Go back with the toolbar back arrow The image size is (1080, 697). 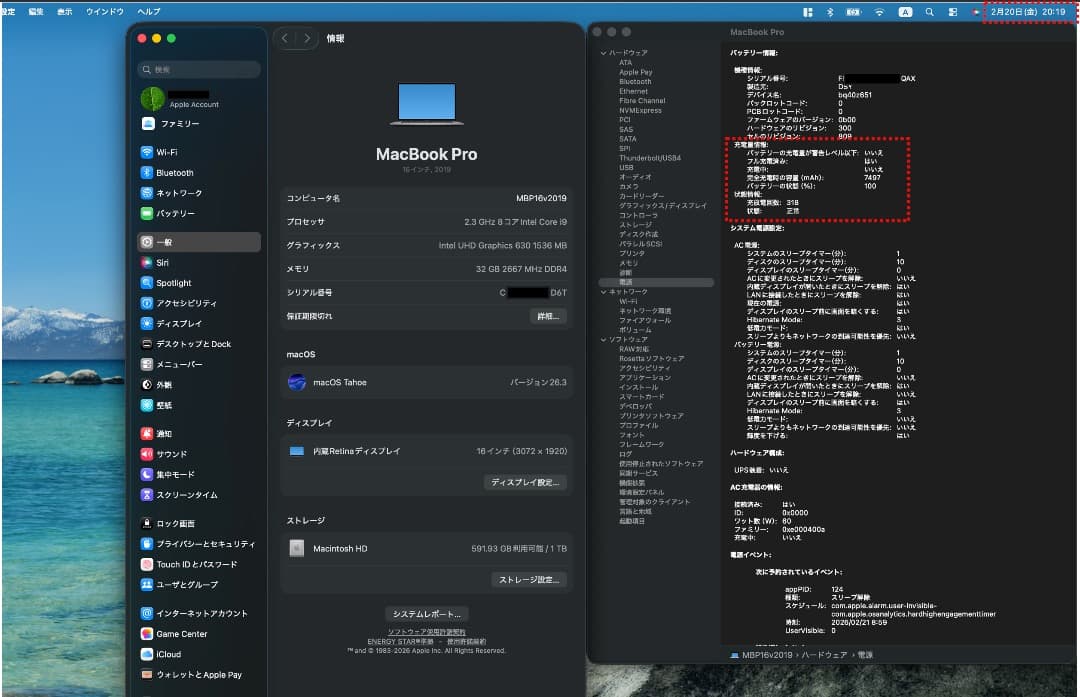[x=284, y=39]
